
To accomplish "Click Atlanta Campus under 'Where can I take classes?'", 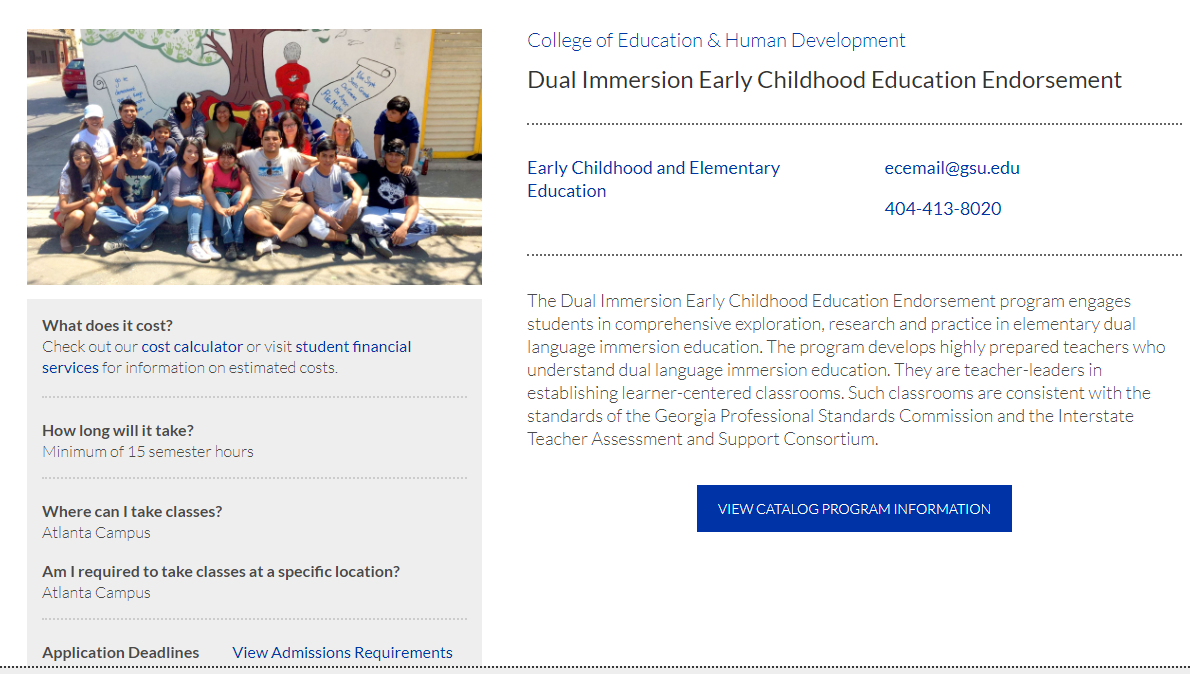I will [x=96, y=533].
